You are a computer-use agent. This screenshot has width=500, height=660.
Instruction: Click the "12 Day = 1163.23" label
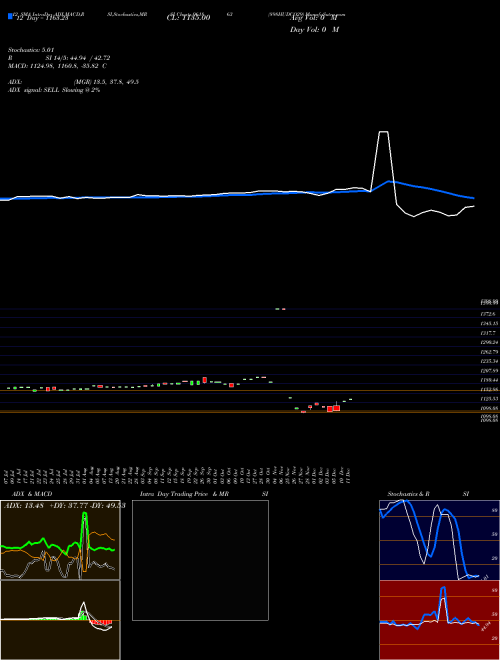pyautogui.click(x=42, y=18)
